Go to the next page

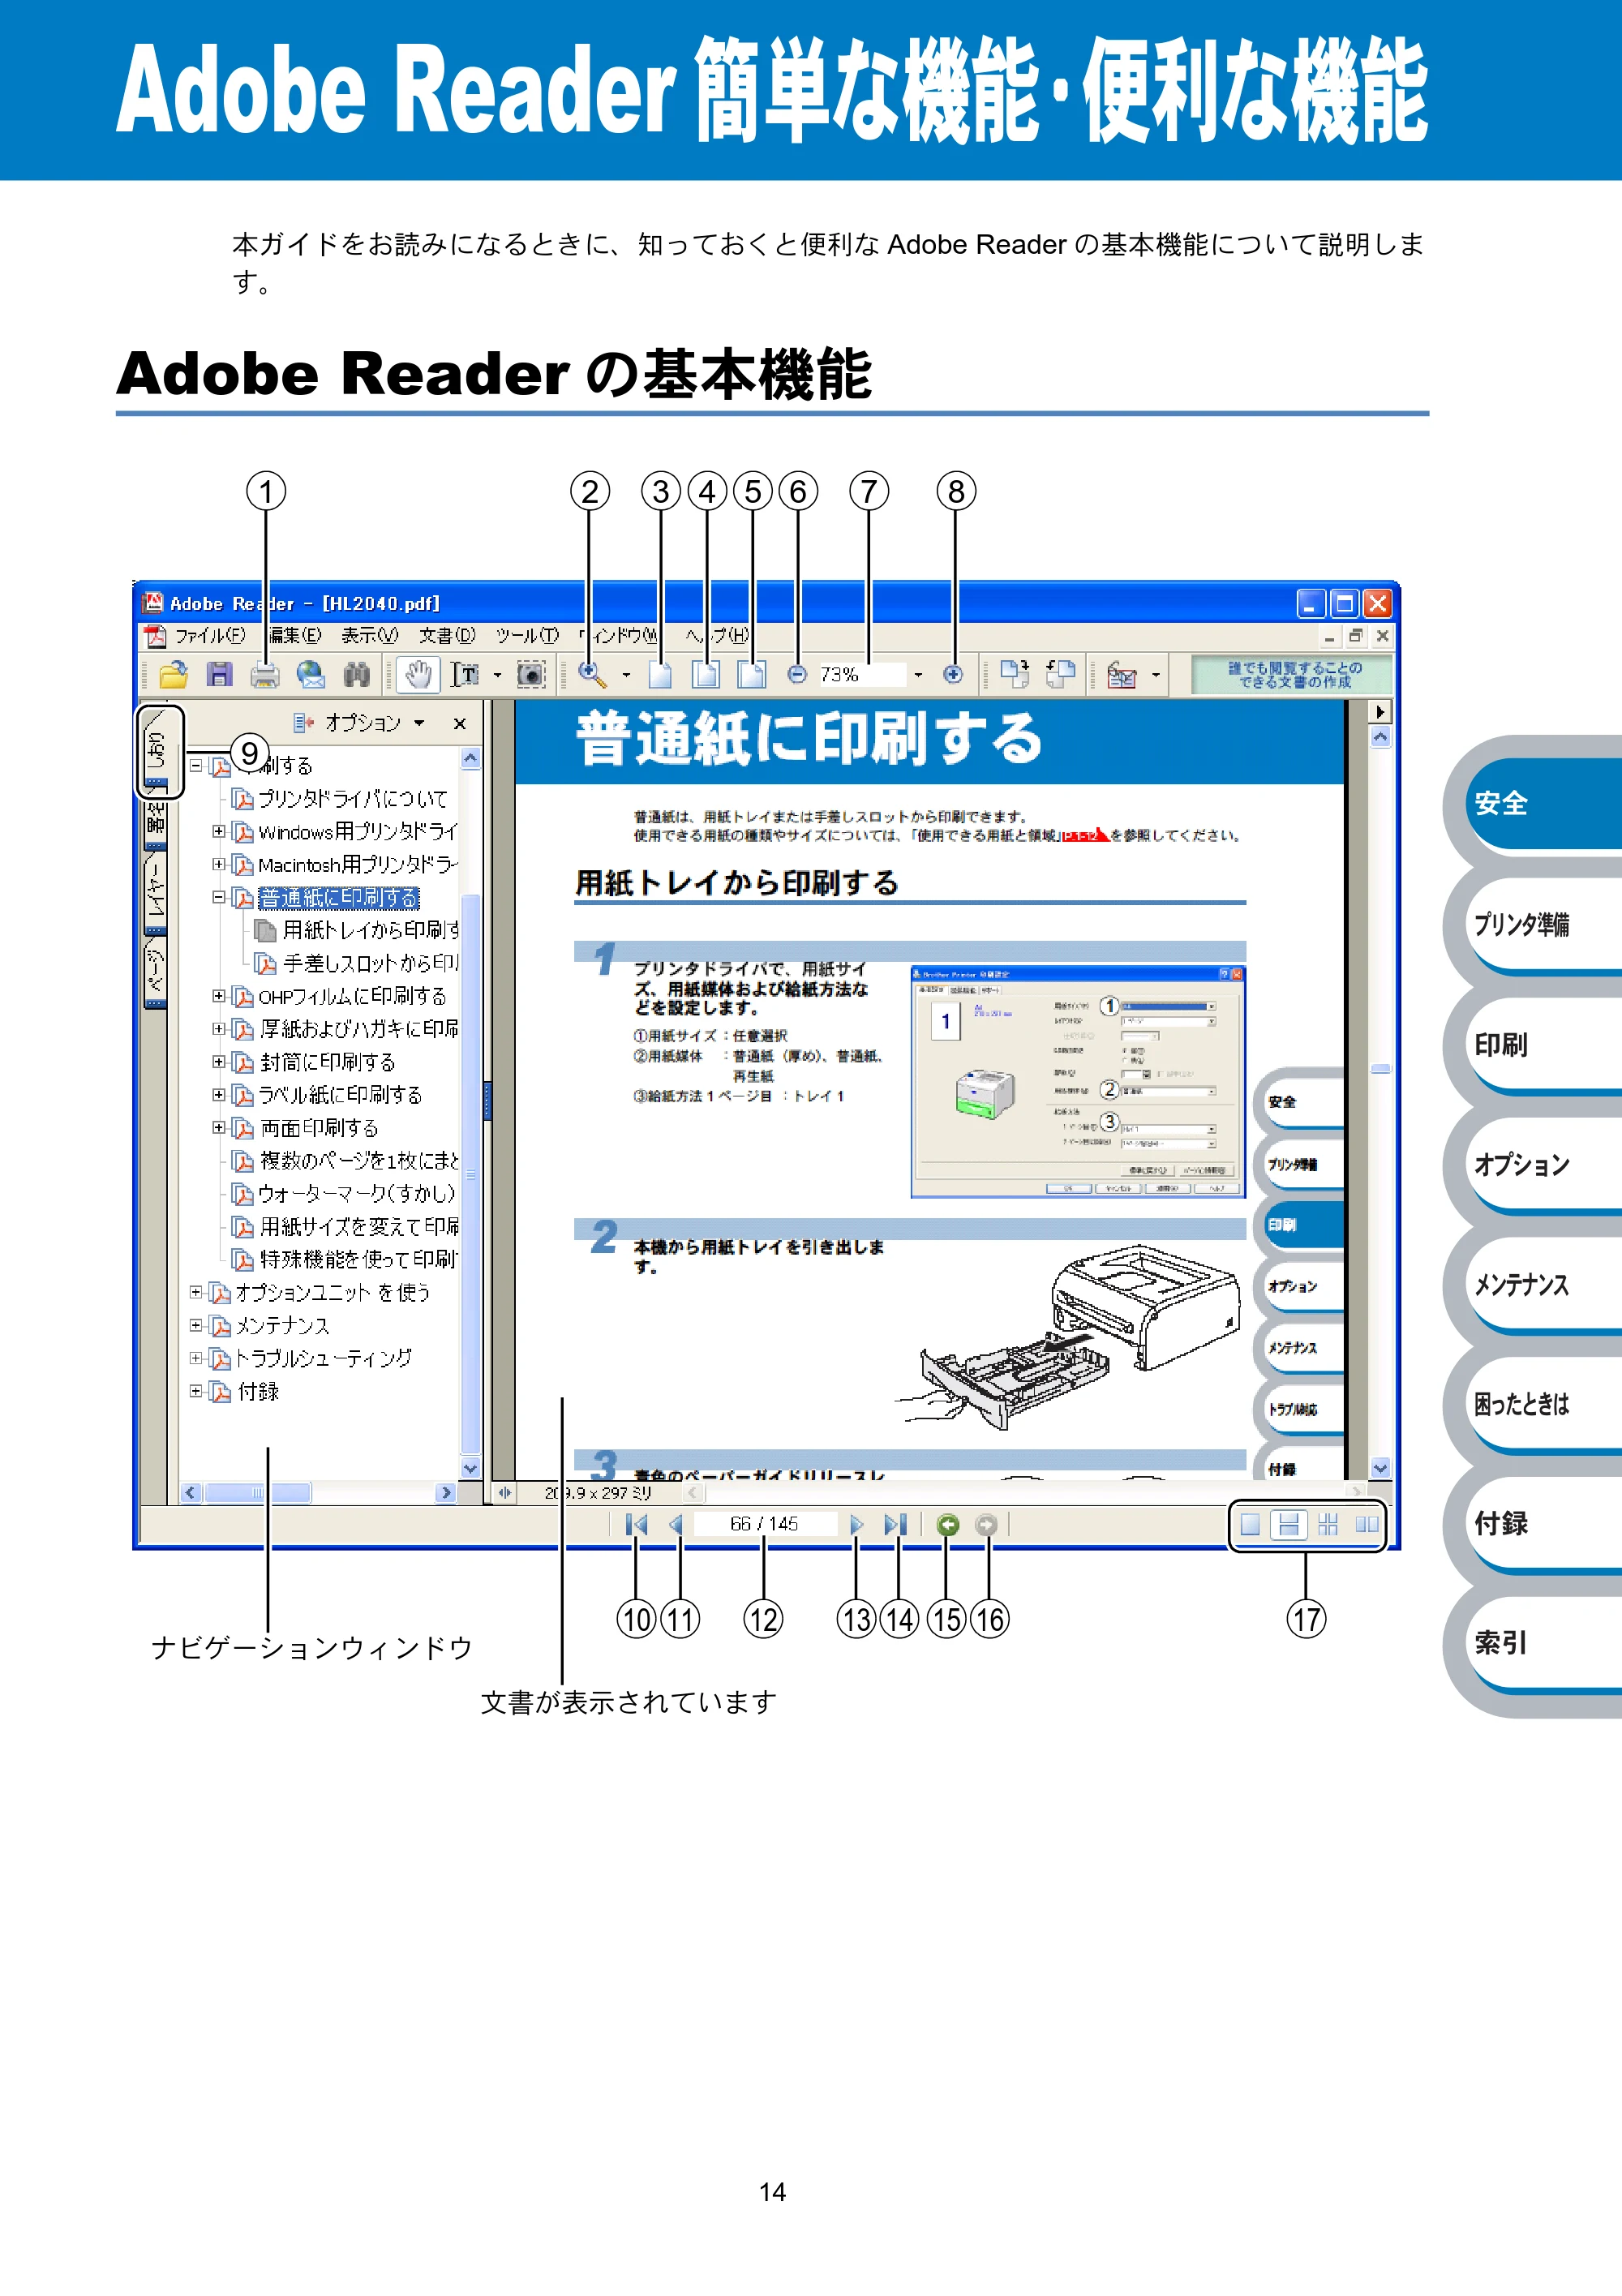pyautogui.click(x=856, y=1524)
